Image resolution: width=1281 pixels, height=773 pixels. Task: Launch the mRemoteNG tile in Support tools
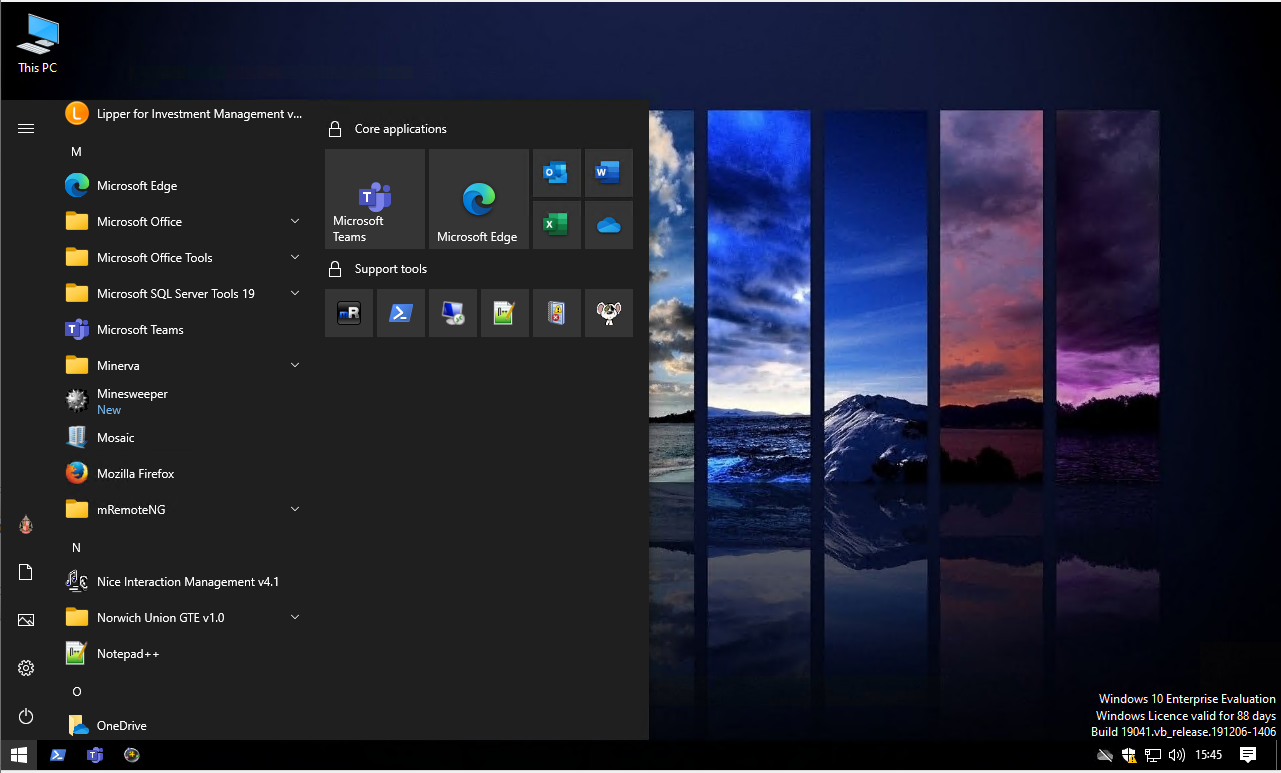coord(349,313)
